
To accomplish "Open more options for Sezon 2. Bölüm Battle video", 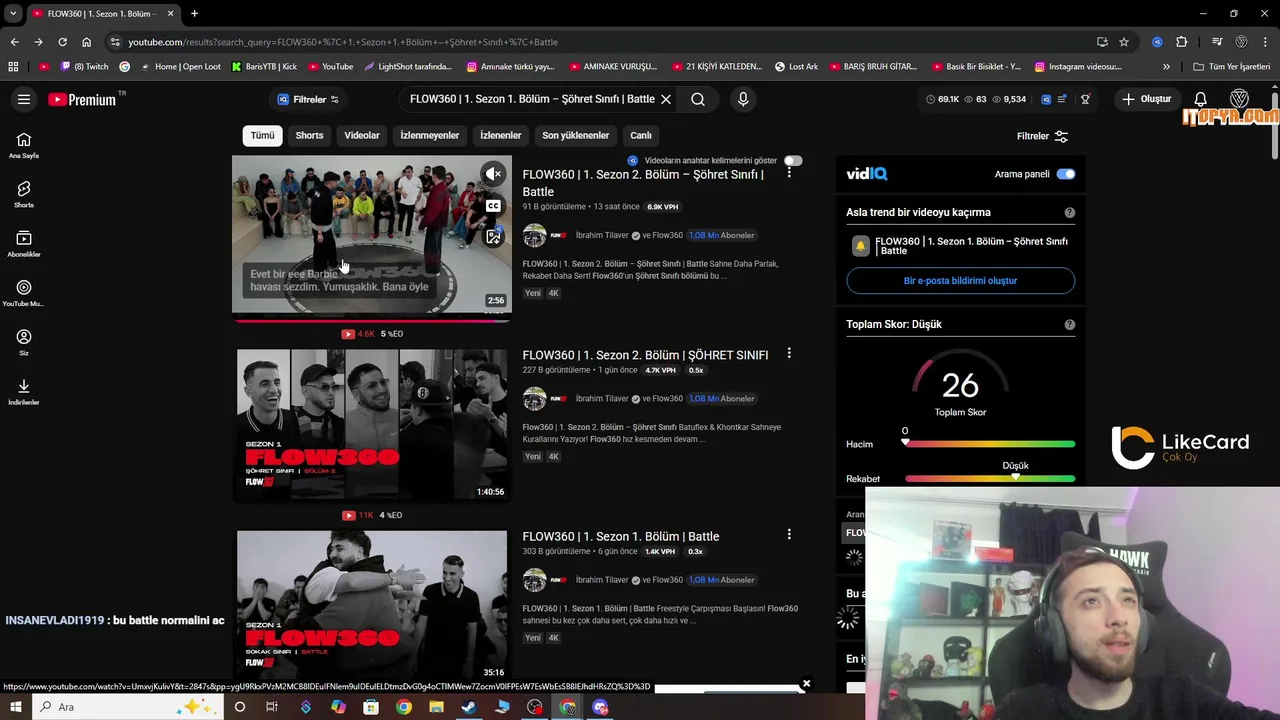I will (x=789, y=173).
